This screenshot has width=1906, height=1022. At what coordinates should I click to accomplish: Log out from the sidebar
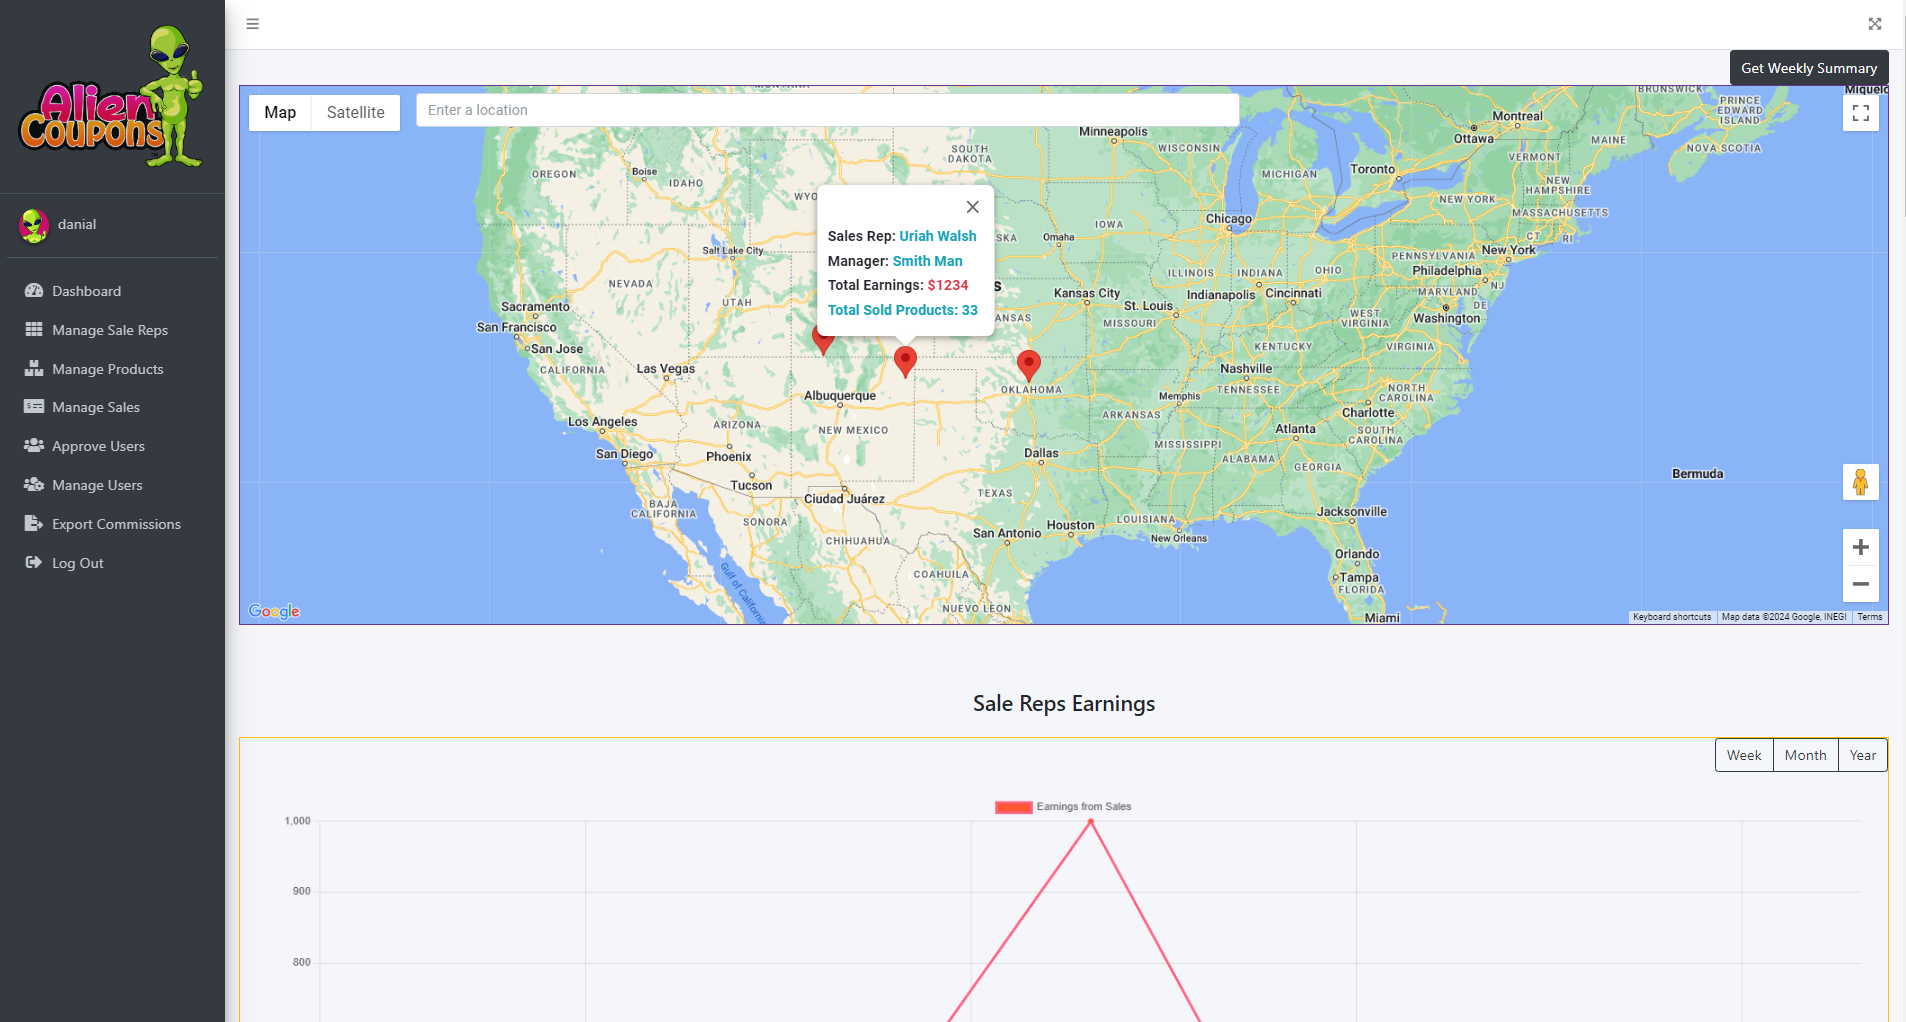(77, 563)
